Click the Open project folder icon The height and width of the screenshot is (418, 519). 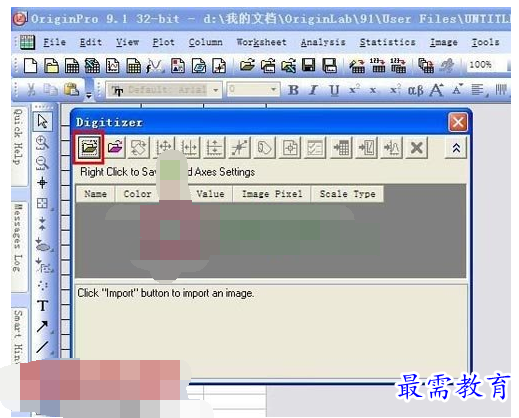point(247,65)
